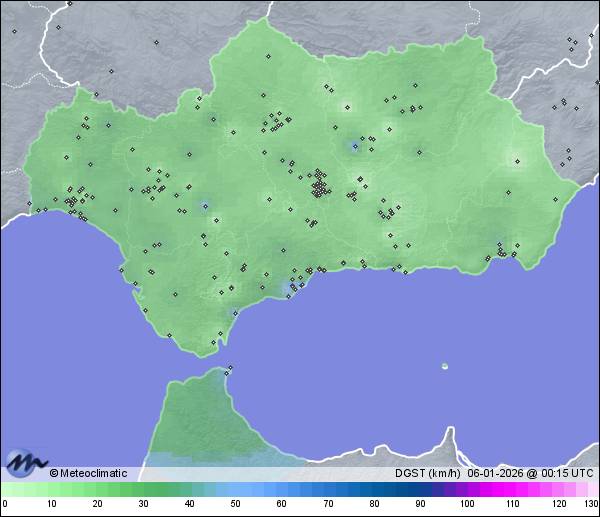Click the 20 value on the color scale

97,504
